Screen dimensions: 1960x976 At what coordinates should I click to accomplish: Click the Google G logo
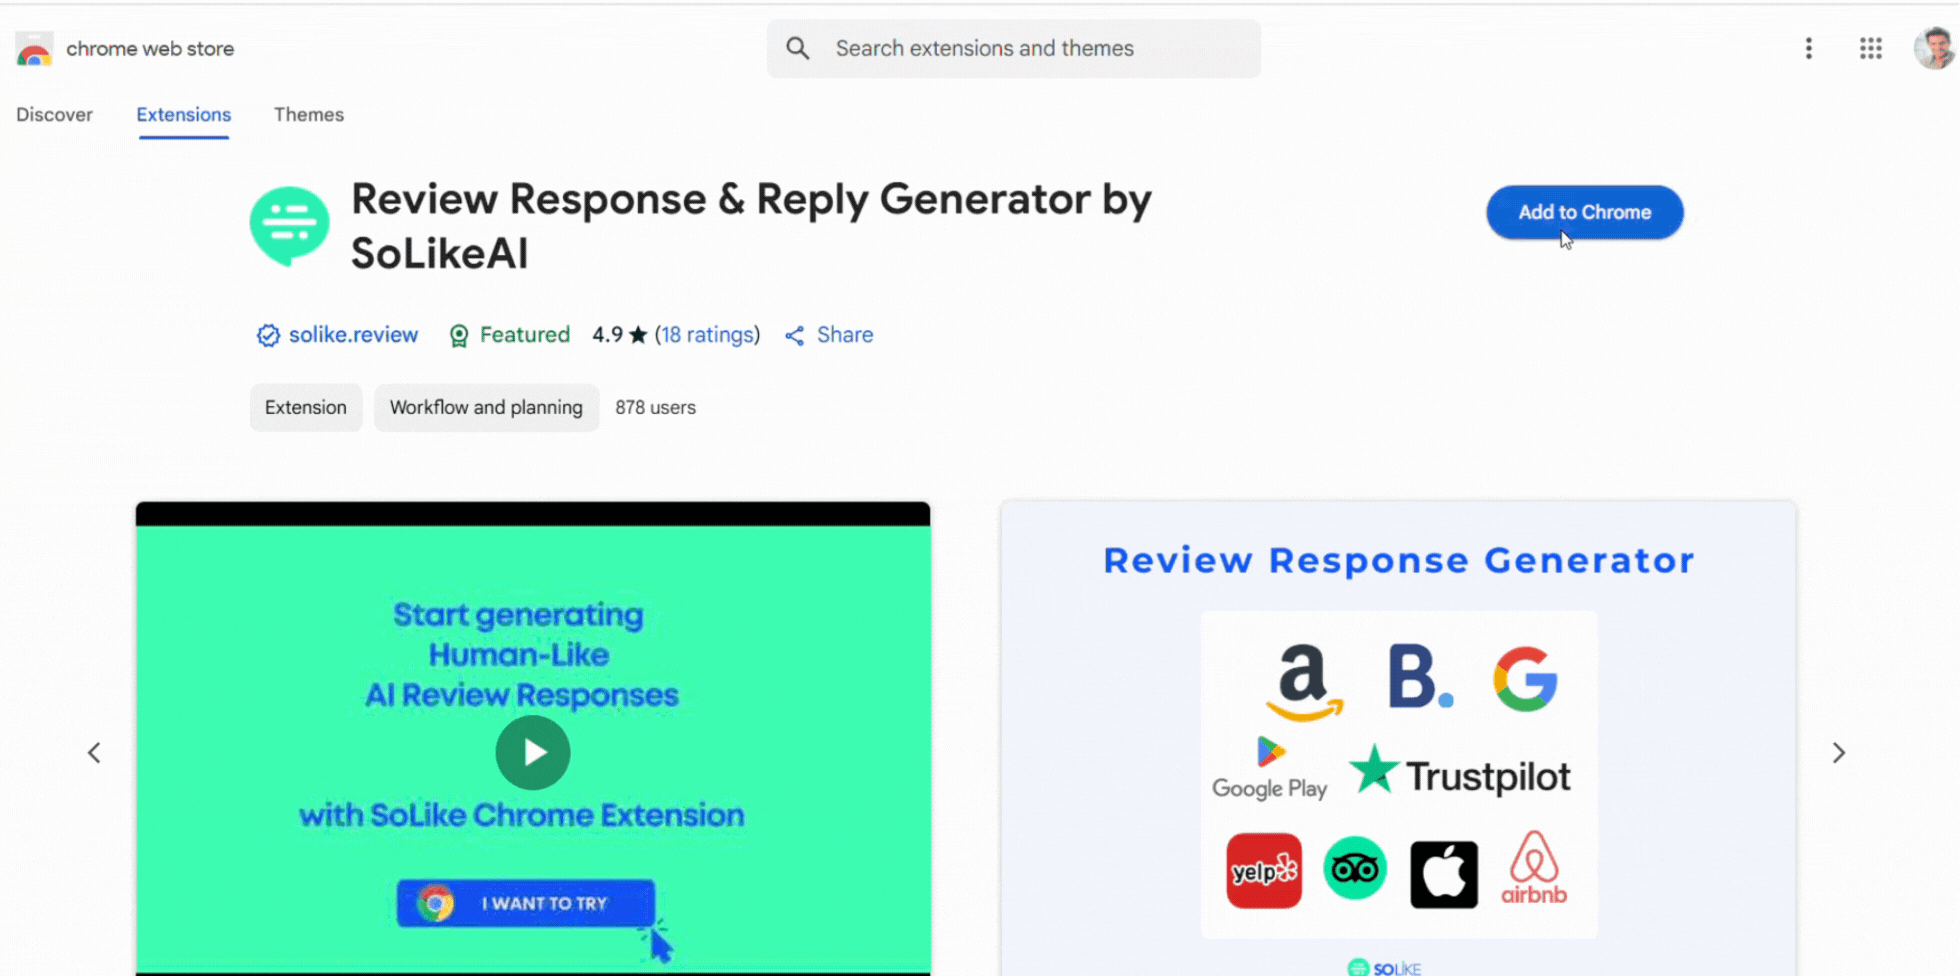tap(1525, 678)
